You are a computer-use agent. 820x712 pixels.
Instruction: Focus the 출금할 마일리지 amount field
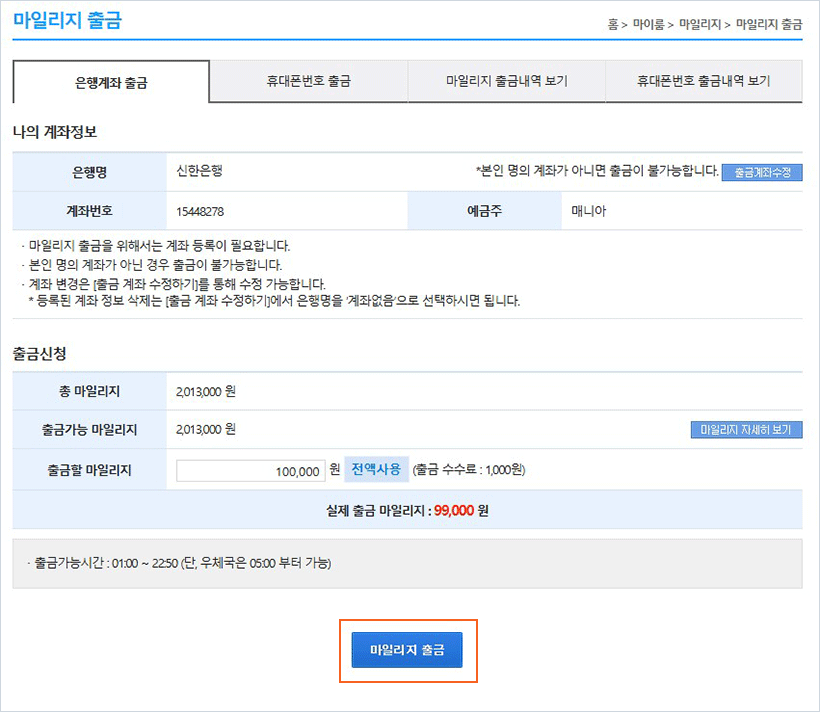click(250, 471)
